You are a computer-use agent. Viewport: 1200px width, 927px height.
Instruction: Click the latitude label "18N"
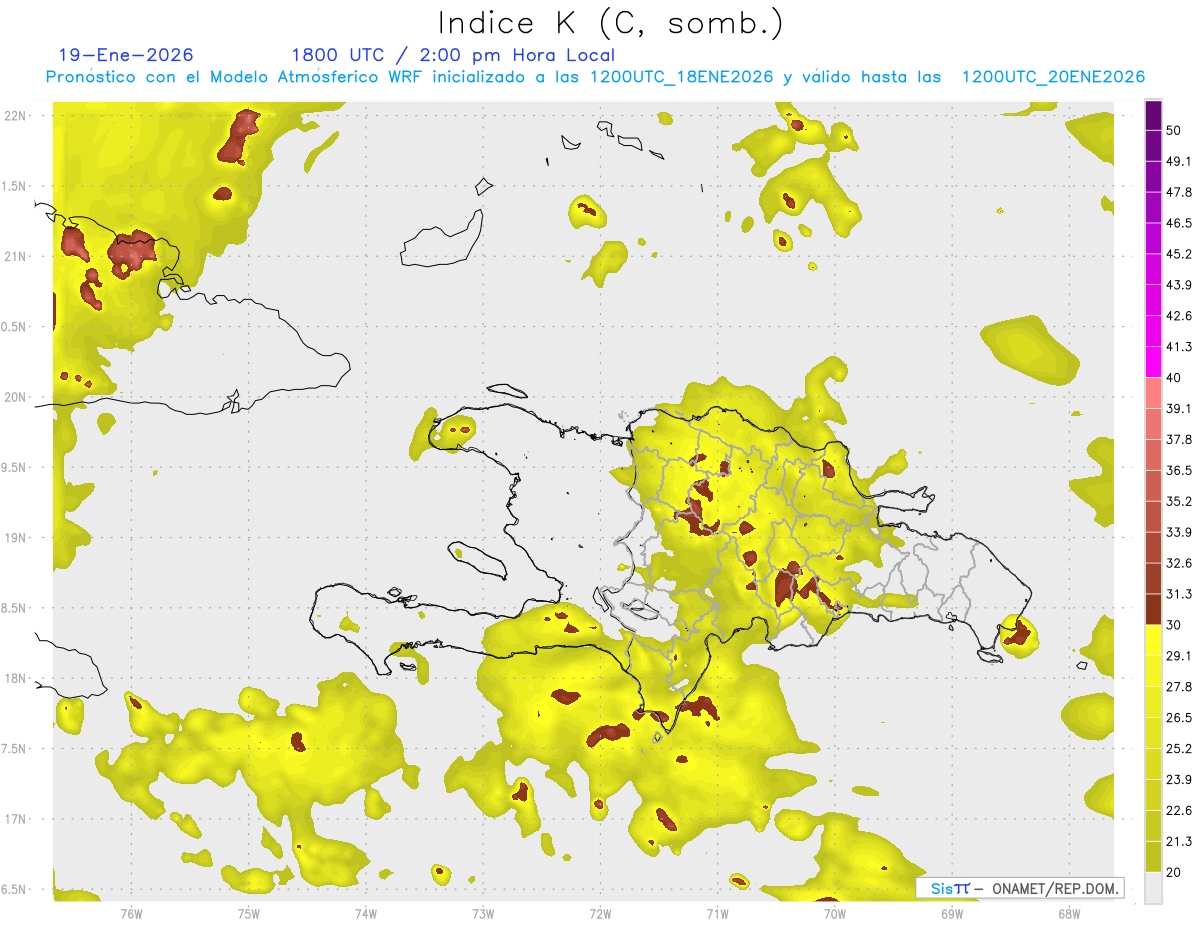15,678
